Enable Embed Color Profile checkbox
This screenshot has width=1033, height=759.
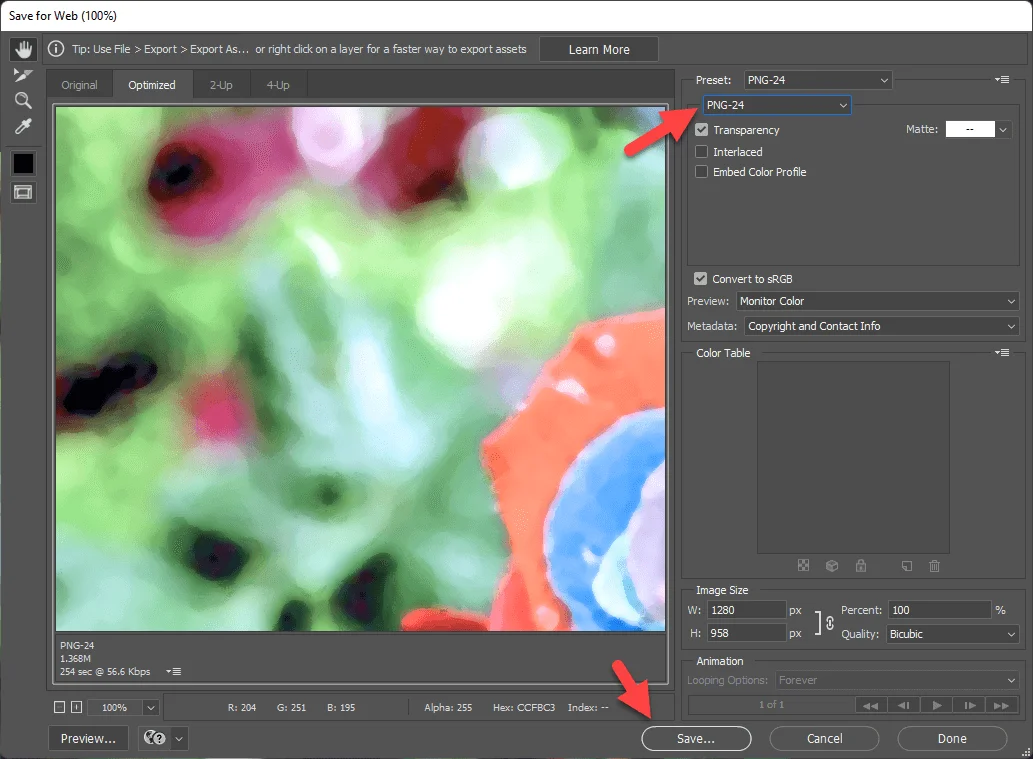(x=702, y=171)
